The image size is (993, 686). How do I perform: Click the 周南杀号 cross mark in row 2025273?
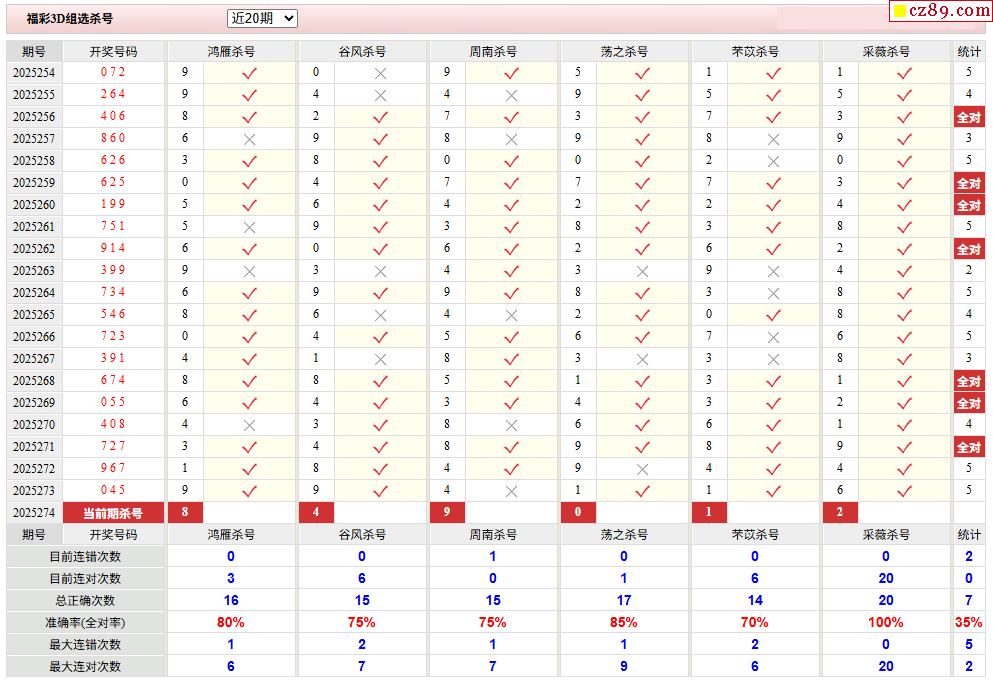(x=511, y=491)
